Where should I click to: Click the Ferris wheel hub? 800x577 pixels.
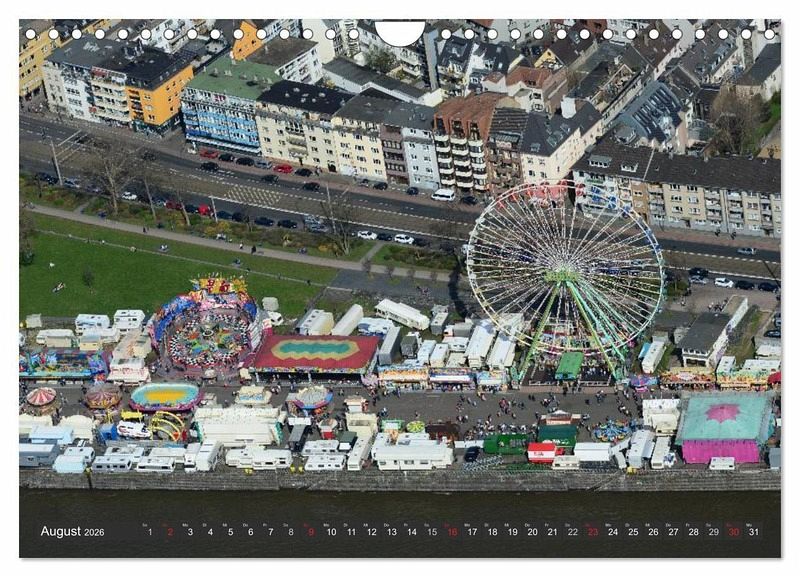[x=565, y=272]
